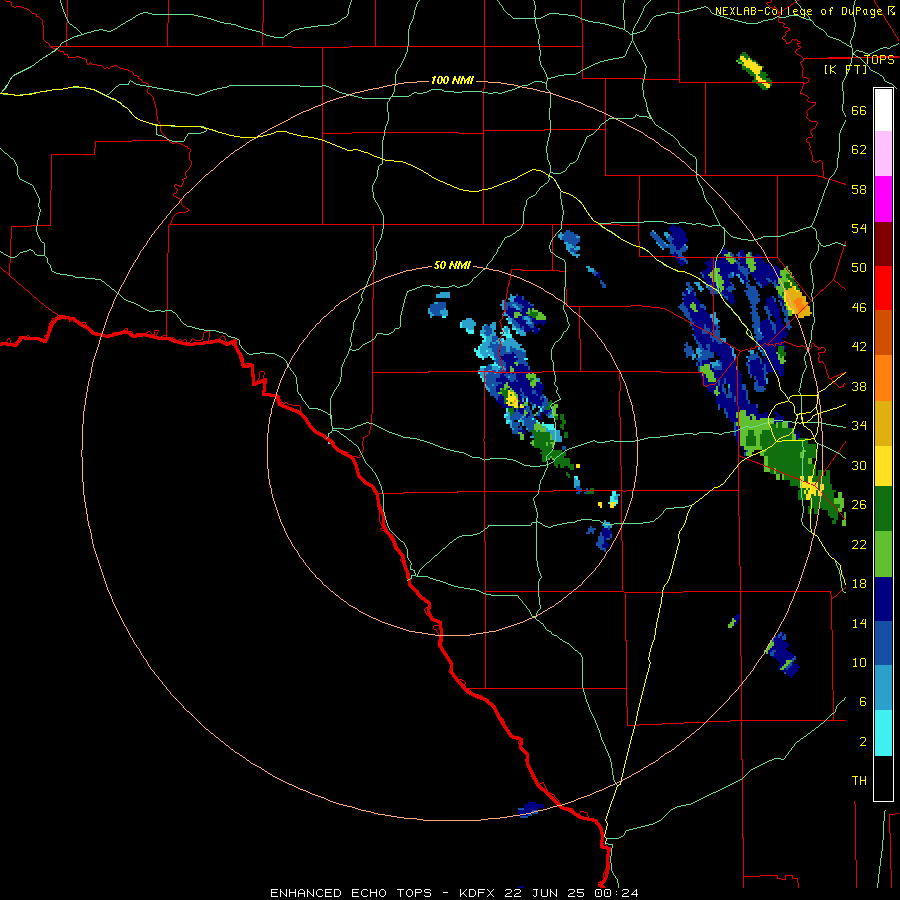Click the 100 NMI range ring label
This screenshot has height=900, width=900.
click(452, 80)
